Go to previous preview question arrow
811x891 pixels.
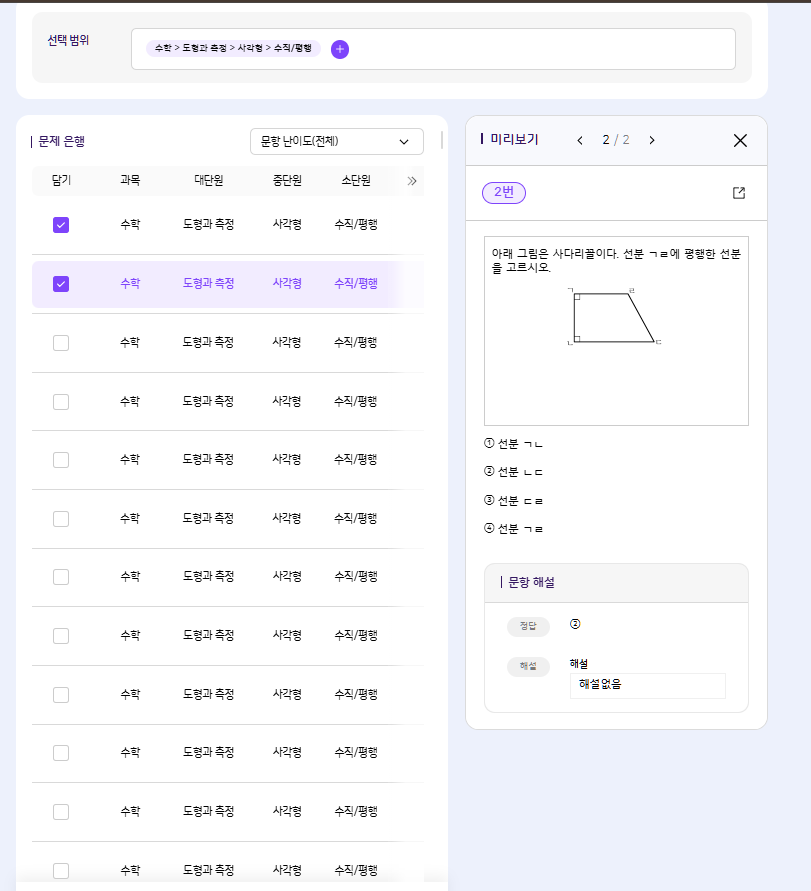coord(580,140)
